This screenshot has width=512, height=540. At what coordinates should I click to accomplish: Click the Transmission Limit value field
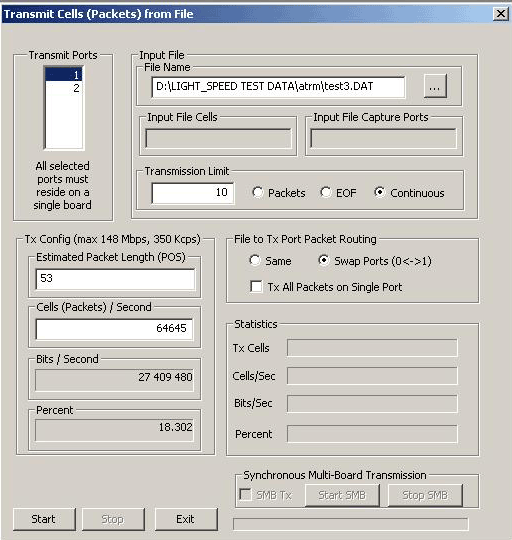click(x=193, y=193)
